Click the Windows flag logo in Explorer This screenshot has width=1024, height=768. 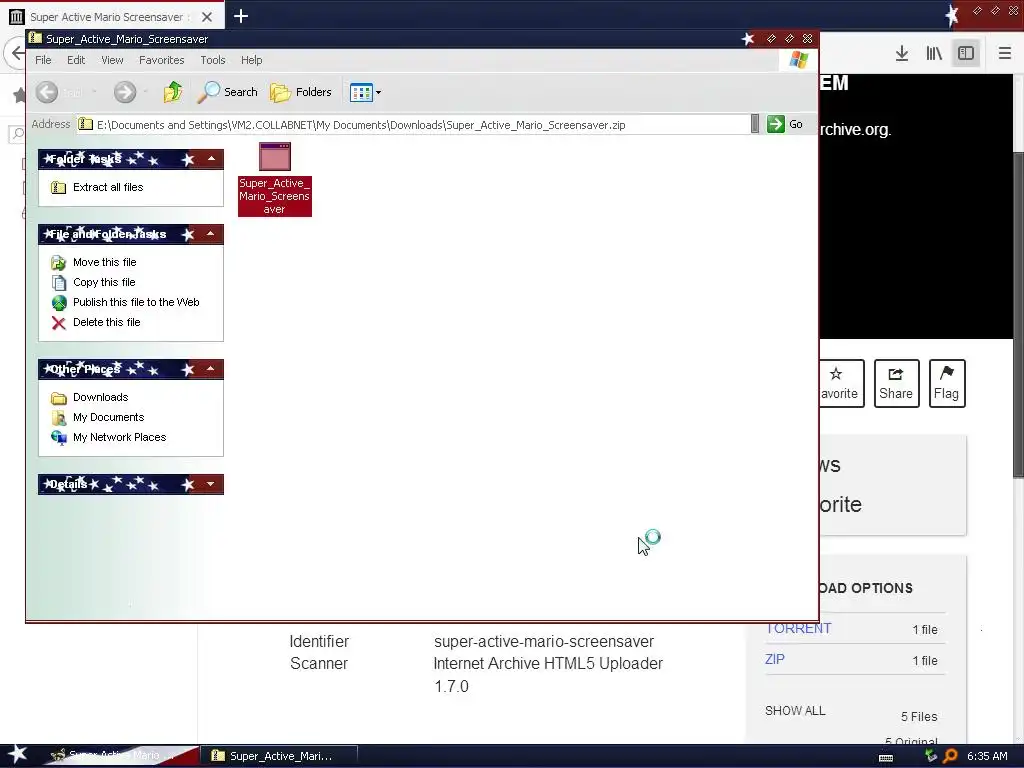tap(798, 60)
